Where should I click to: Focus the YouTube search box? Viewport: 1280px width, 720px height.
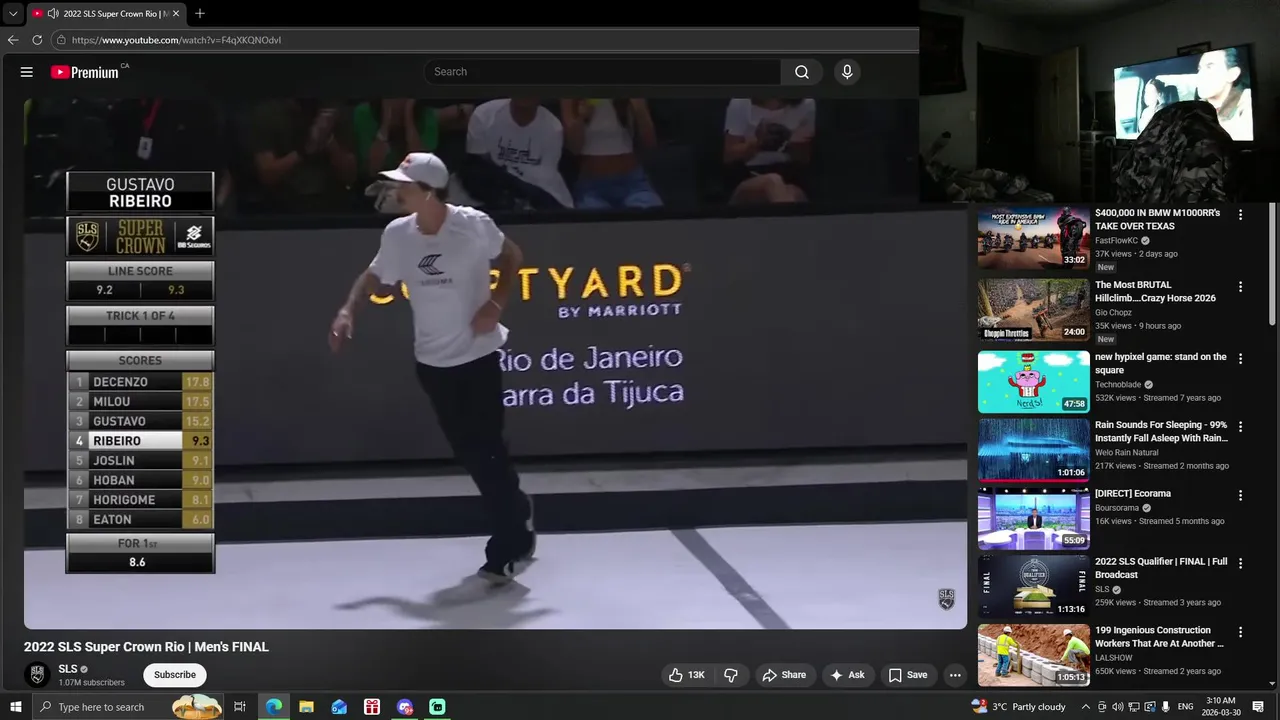click(603, 72)
